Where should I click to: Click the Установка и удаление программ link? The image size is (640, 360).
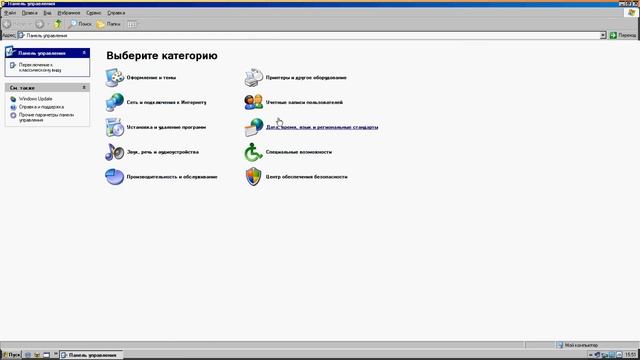(x=166, y=127)
